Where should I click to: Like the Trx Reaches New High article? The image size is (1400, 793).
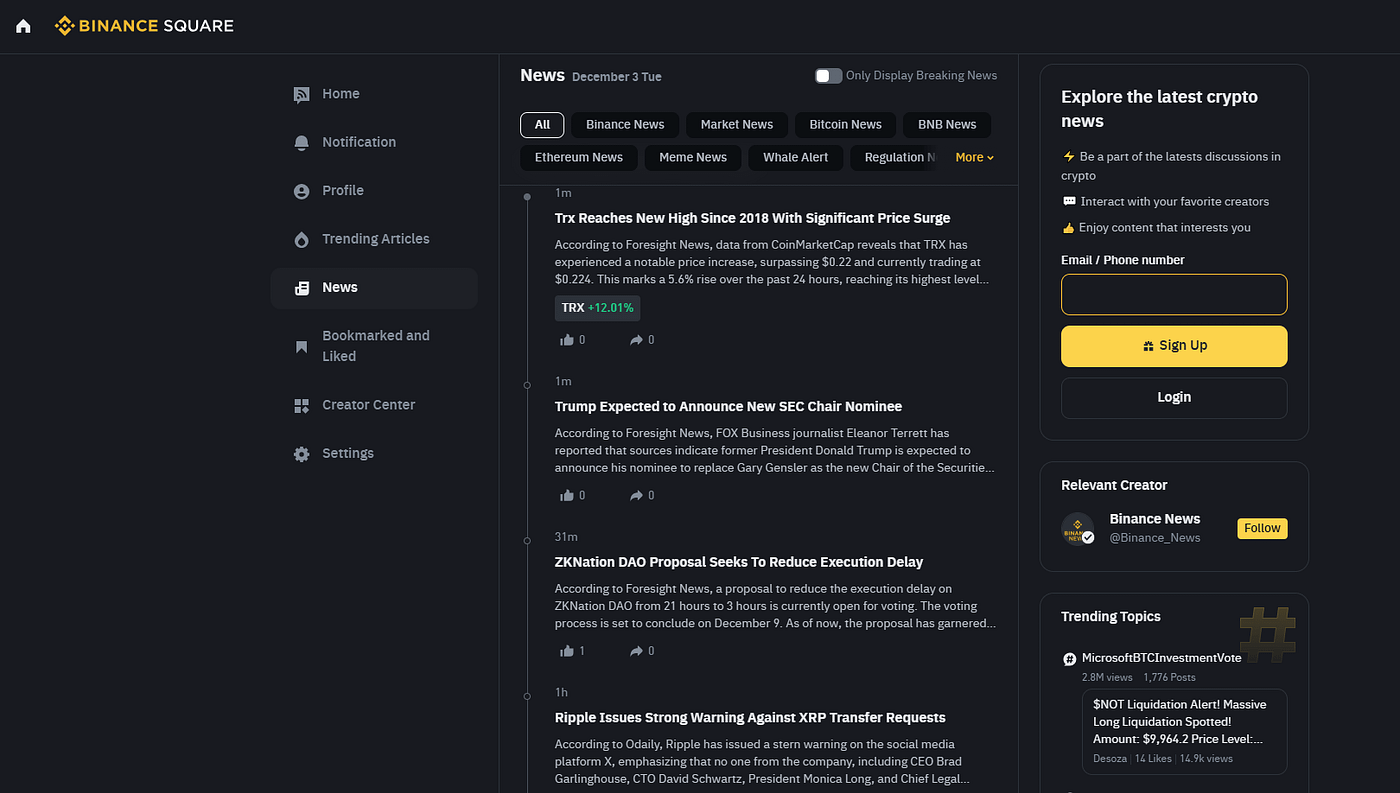(x=567, y=340)
